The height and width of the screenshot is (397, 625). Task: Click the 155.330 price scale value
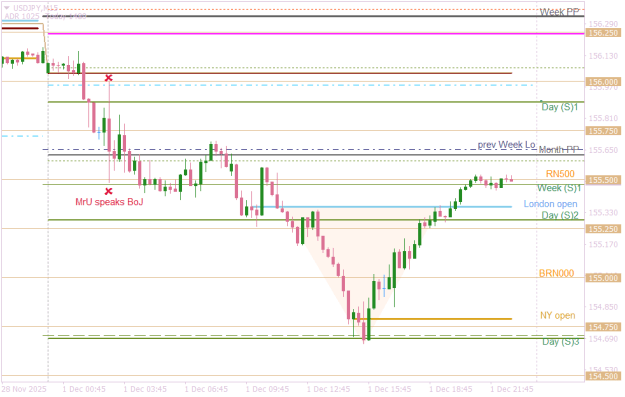(603, 213)
